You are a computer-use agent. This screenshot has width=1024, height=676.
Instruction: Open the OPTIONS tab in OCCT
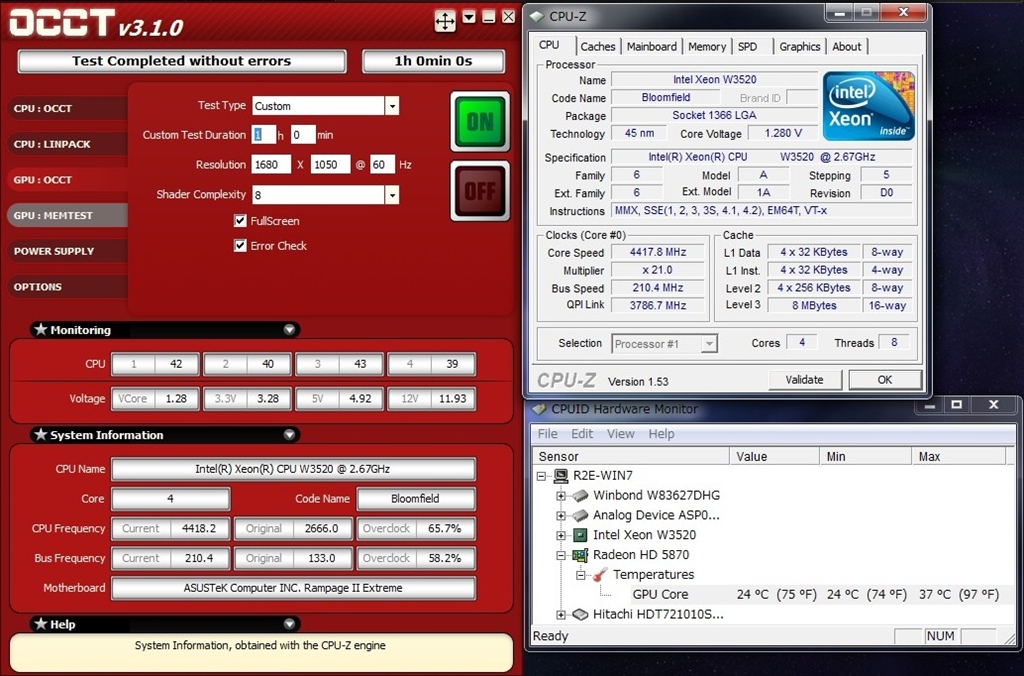[x=67, y=287]
